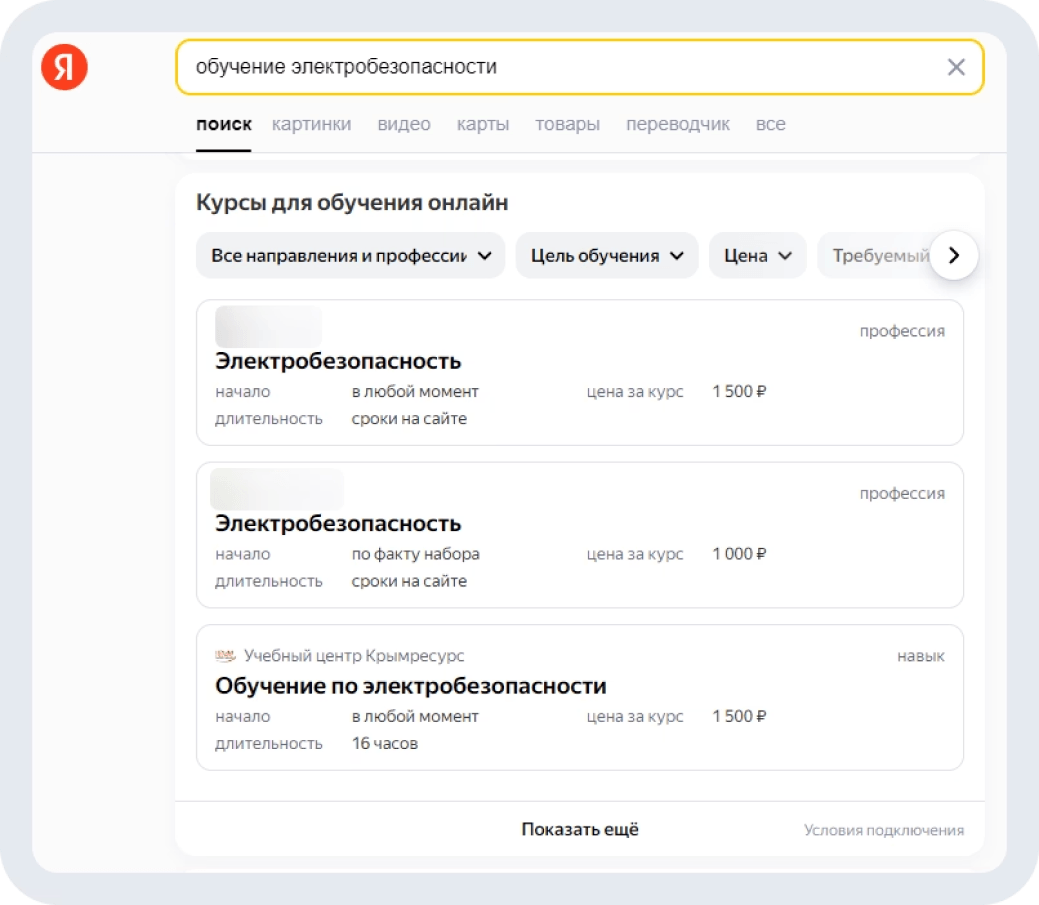The image size is (1039, 905).
Task: Open the Все направления и профессии dropdown
Action: click(351, 255)
